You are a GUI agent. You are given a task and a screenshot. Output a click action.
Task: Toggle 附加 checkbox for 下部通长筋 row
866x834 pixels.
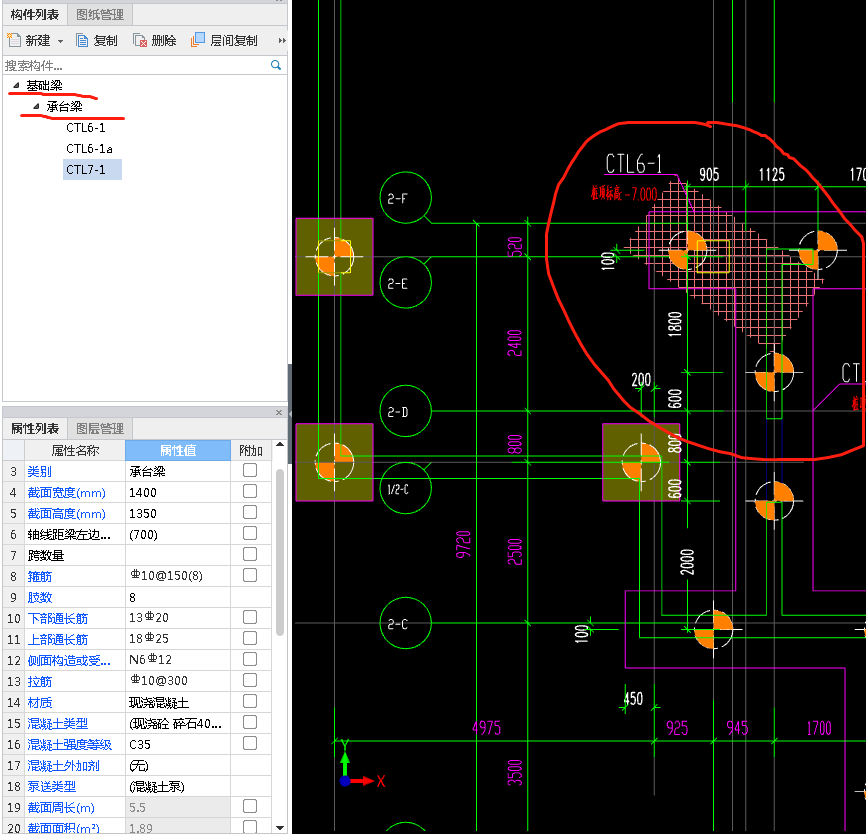(250, 617)
